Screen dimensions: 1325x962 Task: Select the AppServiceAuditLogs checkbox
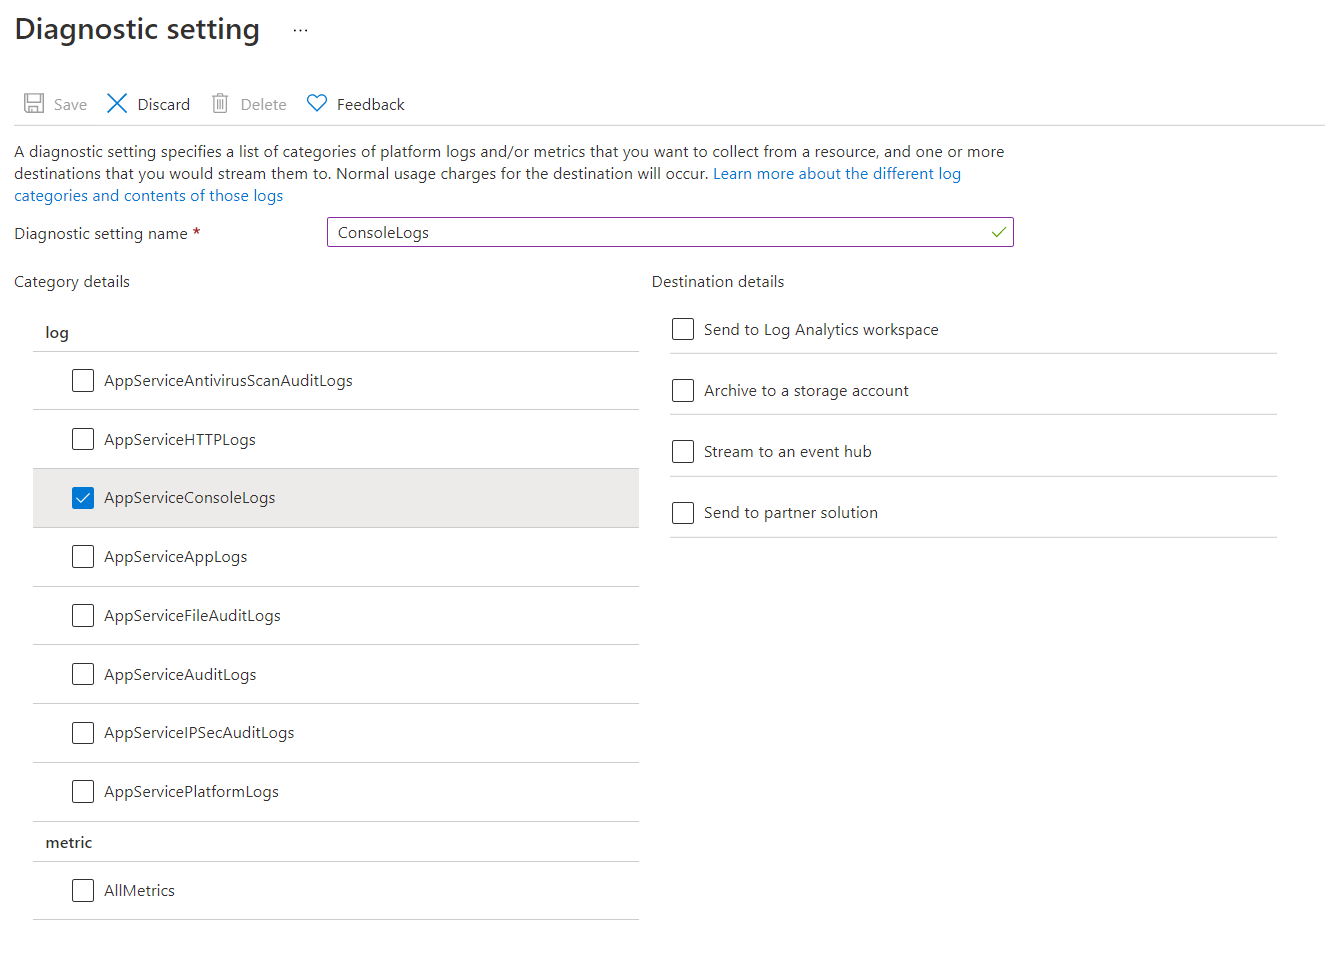(x=83, y=675)
